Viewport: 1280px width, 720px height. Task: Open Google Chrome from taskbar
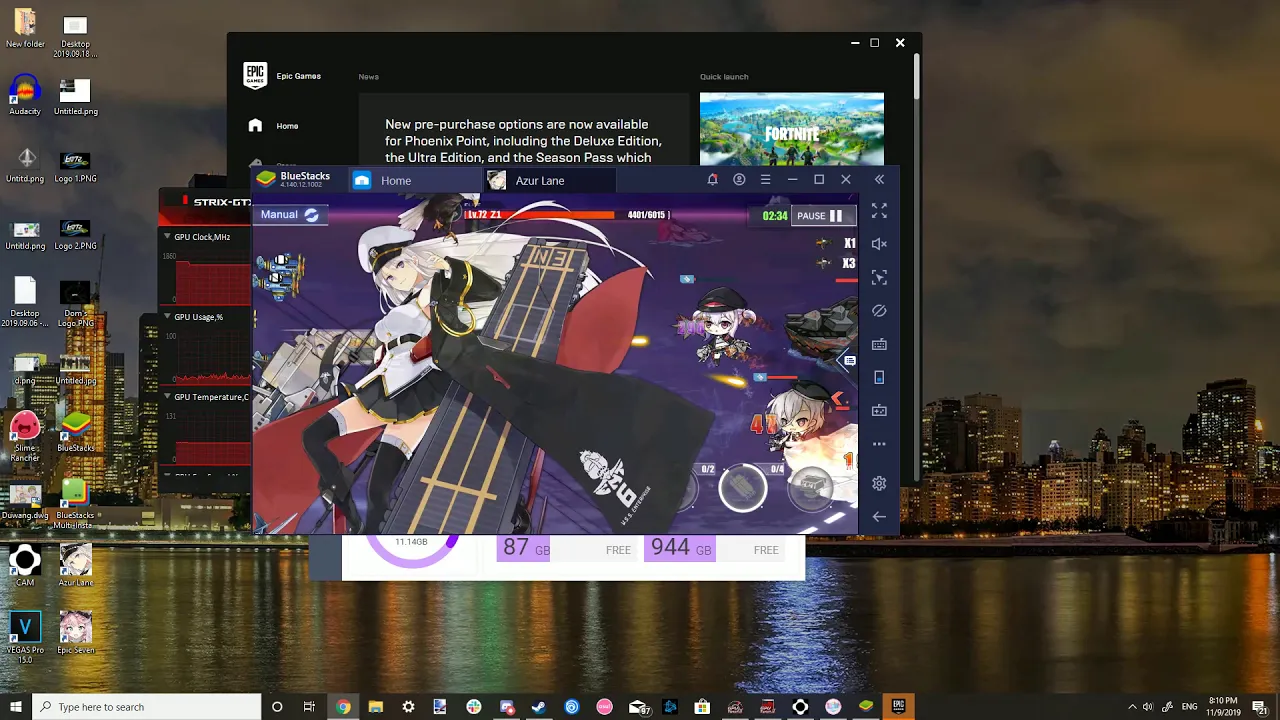[x=343, y=706]
